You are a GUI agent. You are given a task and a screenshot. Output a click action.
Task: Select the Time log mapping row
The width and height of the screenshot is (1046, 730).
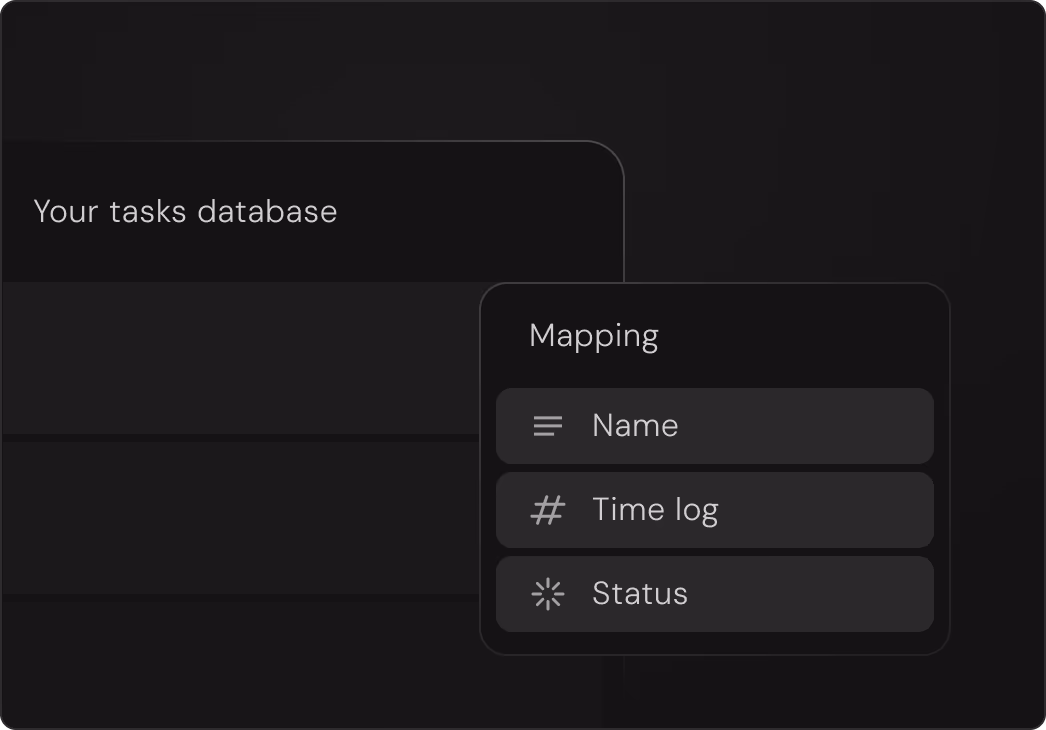click(x=714, y=510)
